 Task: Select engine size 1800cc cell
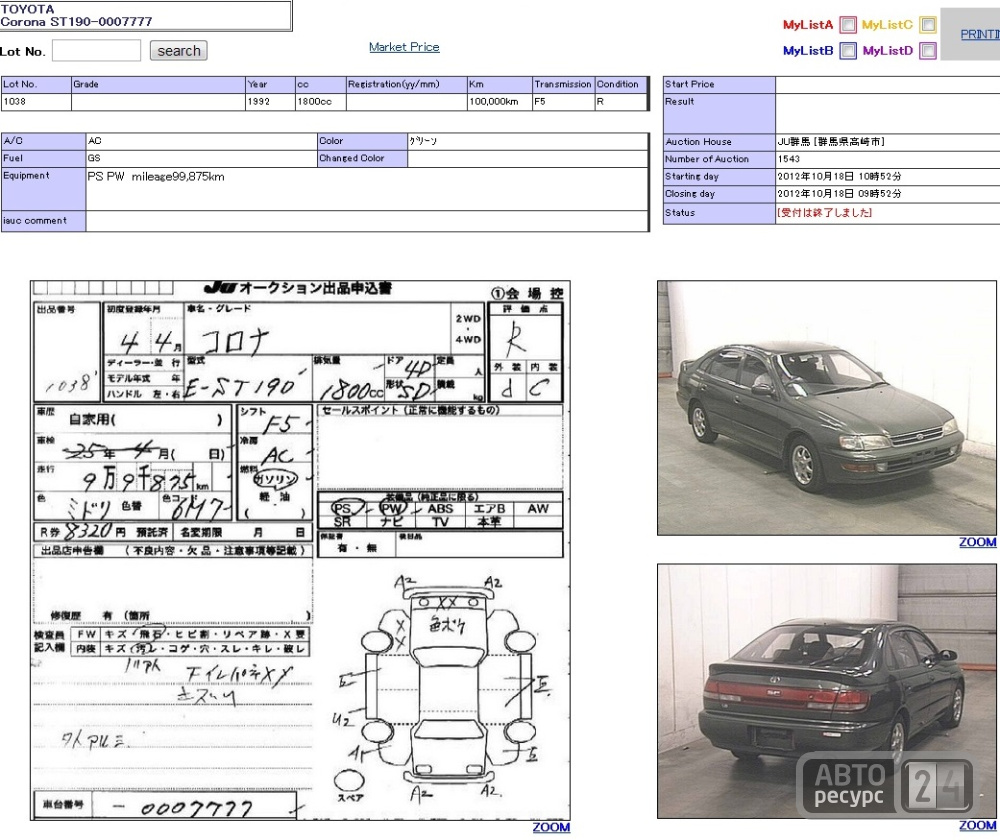click(x=320, y=102)
